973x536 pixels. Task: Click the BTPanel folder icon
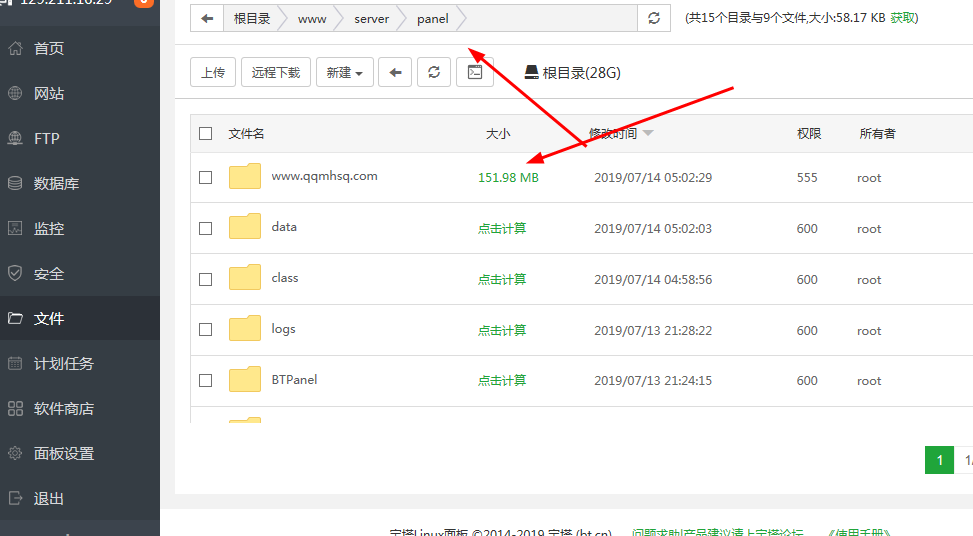tap(245, 380)
